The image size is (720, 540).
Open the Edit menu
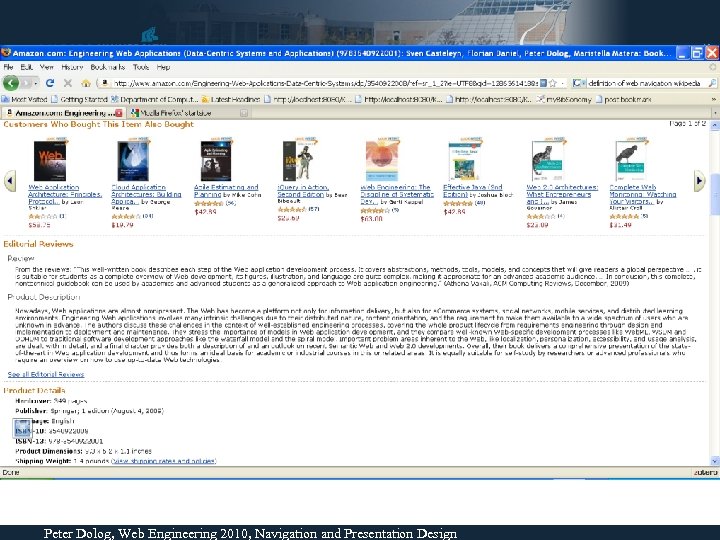point(27,67)
